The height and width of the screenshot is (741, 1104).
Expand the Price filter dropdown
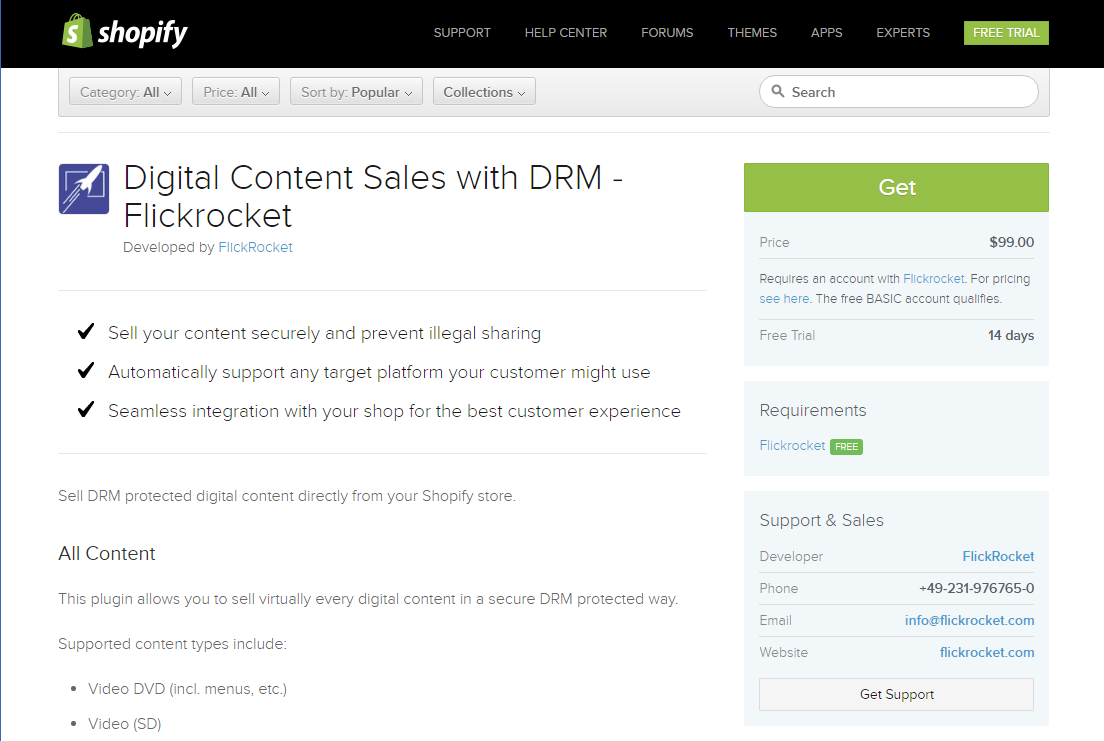click(x=236, y=92)
